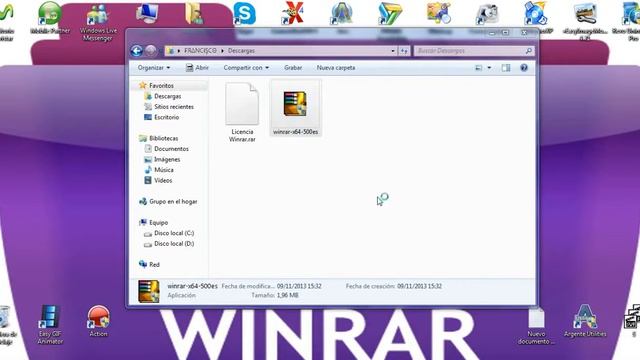
Task: Select Equipo in navigation pane
Action: 158,223
